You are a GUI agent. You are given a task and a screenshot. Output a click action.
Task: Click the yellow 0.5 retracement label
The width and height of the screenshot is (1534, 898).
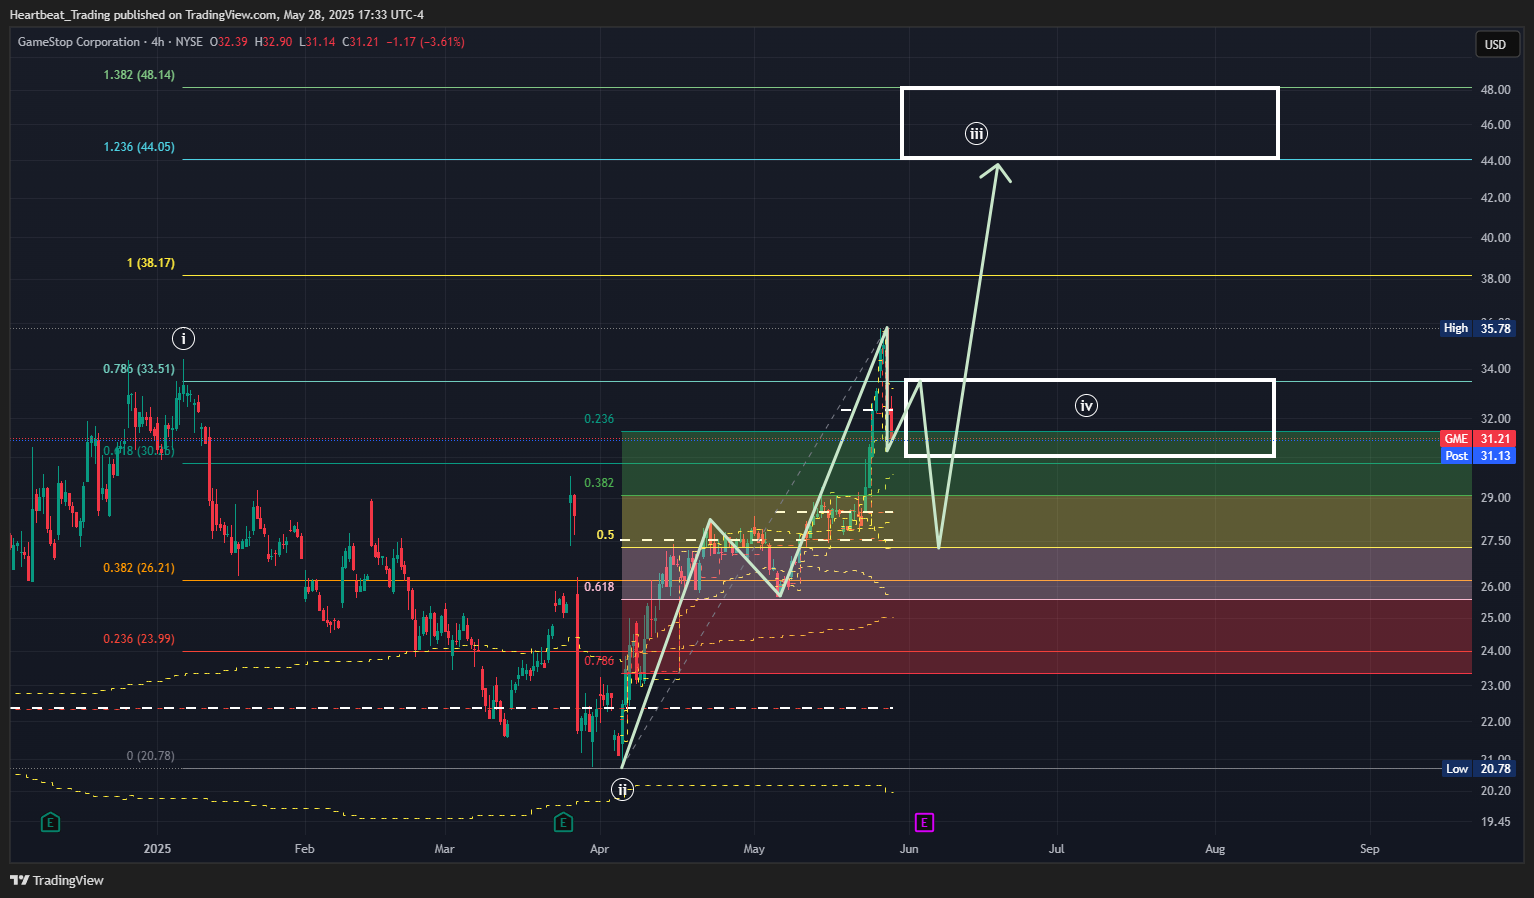tap(606, 535)
